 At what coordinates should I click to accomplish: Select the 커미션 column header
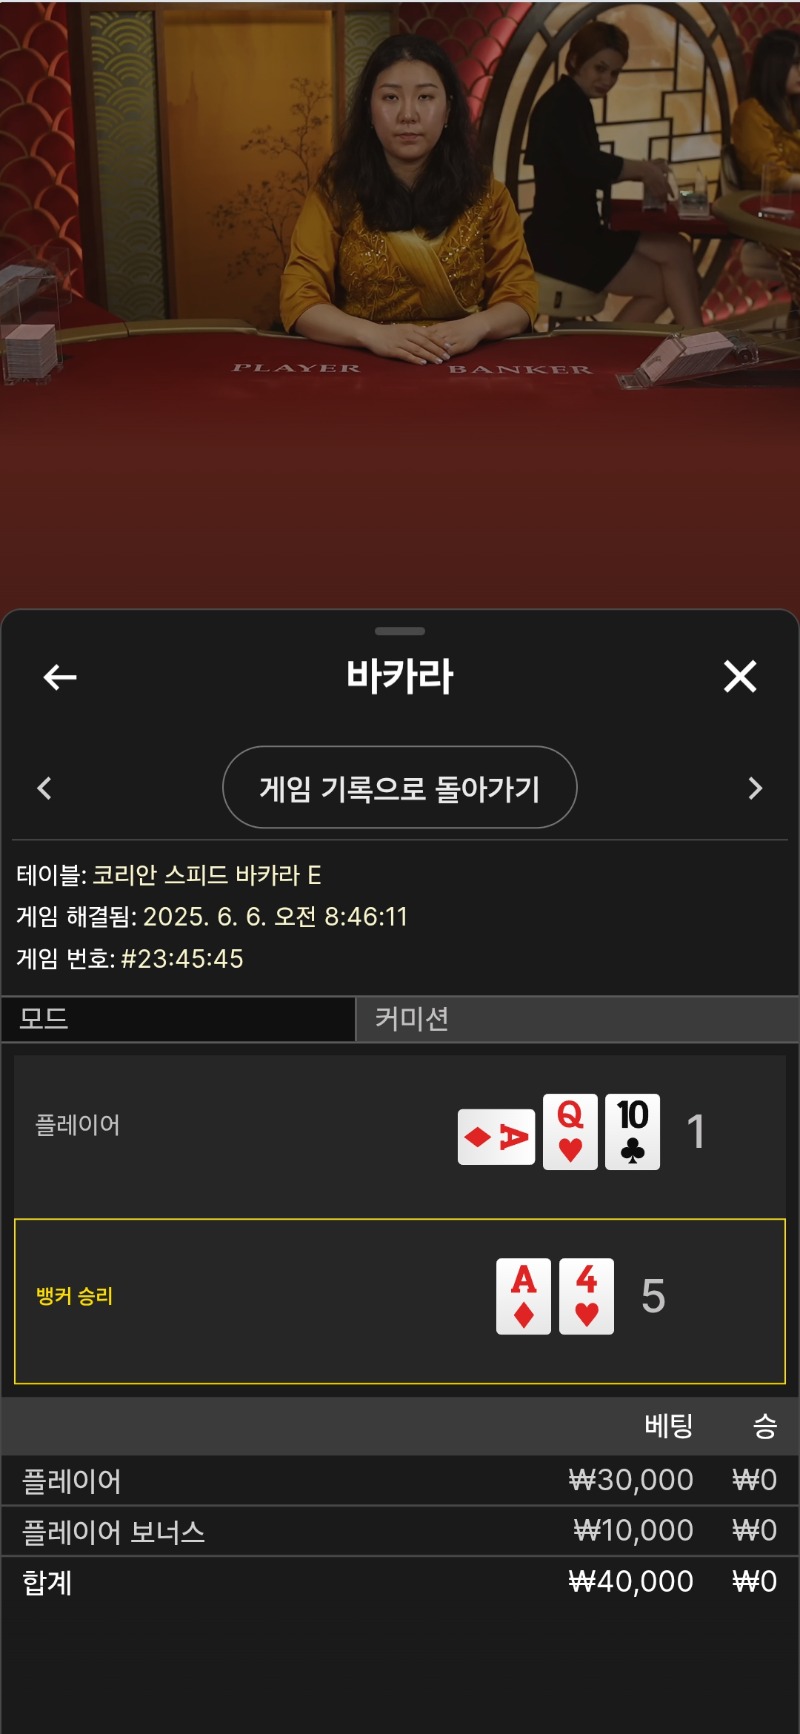tap(578, 1019)
